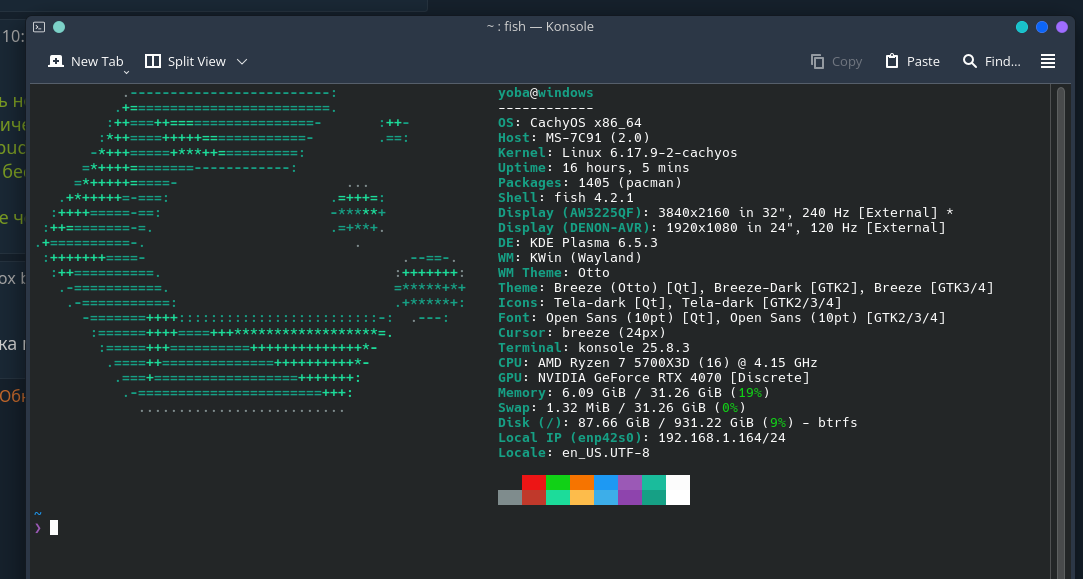Minimize window using teal circle button
The image size is (1083, 579).
[x=1022, y=27]
